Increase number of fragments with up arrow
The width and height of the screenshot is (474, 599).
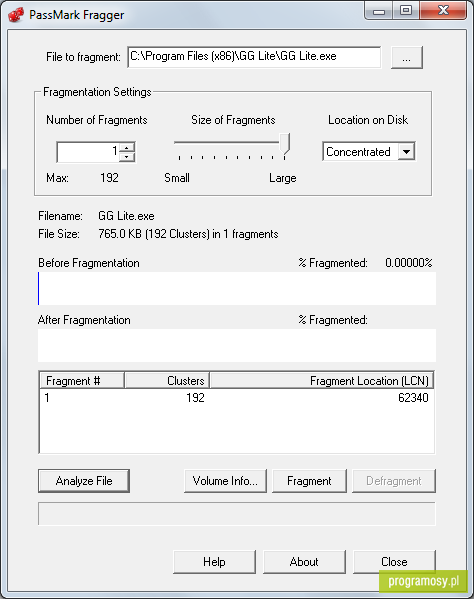click(127, 147)
